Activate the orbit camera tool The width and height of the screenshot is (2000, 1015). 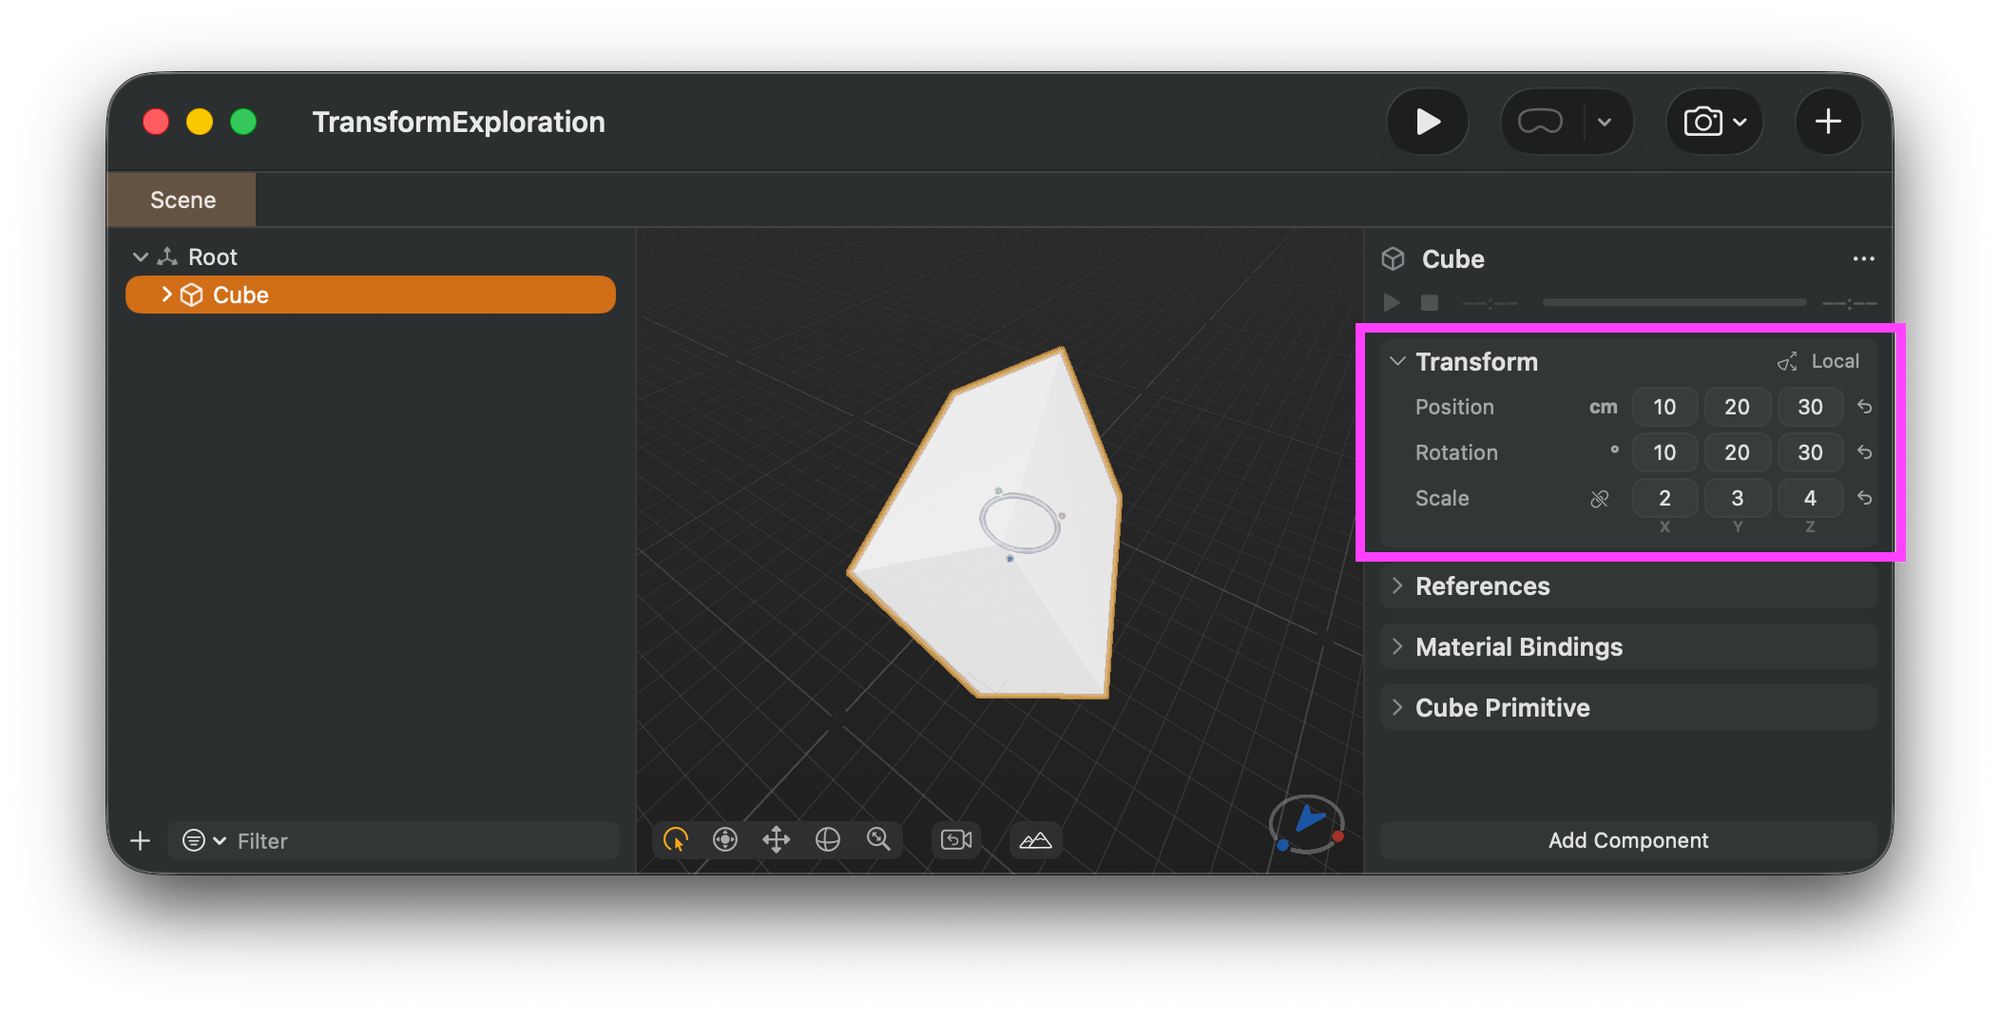(x=725, y=839)
